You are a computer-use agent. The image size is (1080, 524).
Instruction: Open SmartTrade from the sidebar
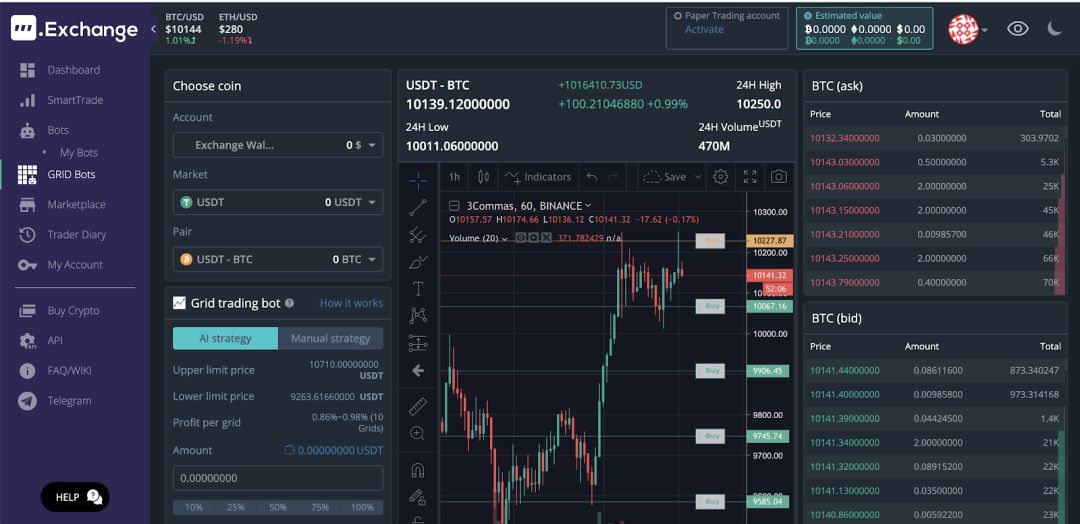[61, 100]
